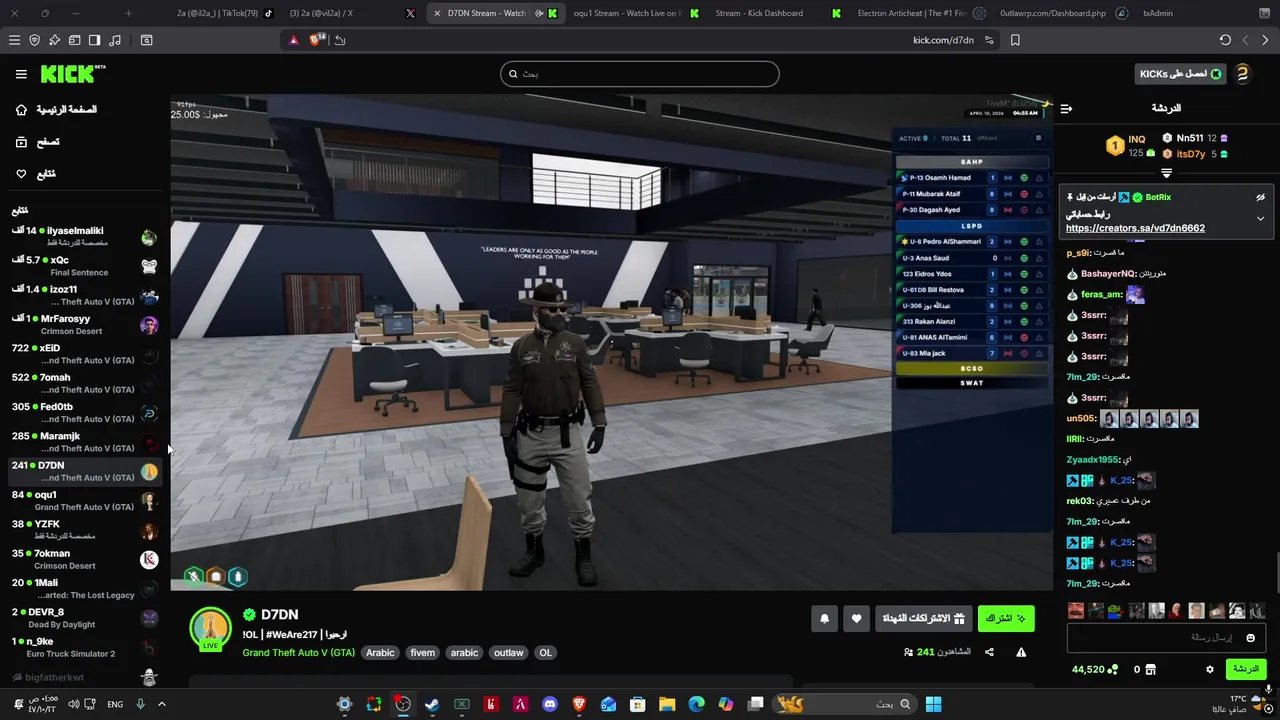Open Steam from the taskbar

click(x=432, y=704)
